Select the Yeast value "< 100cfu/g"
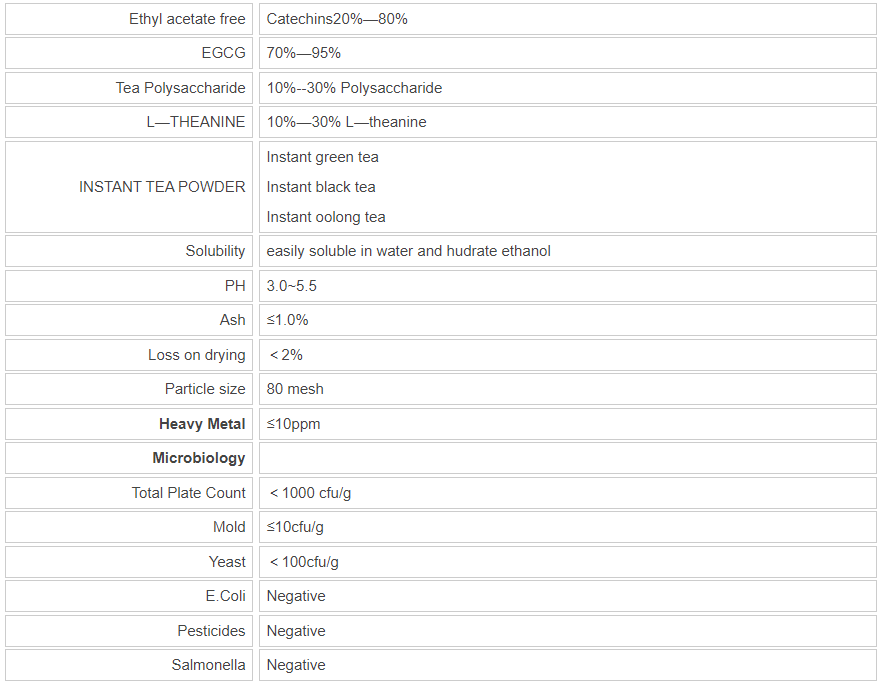884x685 pixels. coord(304,562)
